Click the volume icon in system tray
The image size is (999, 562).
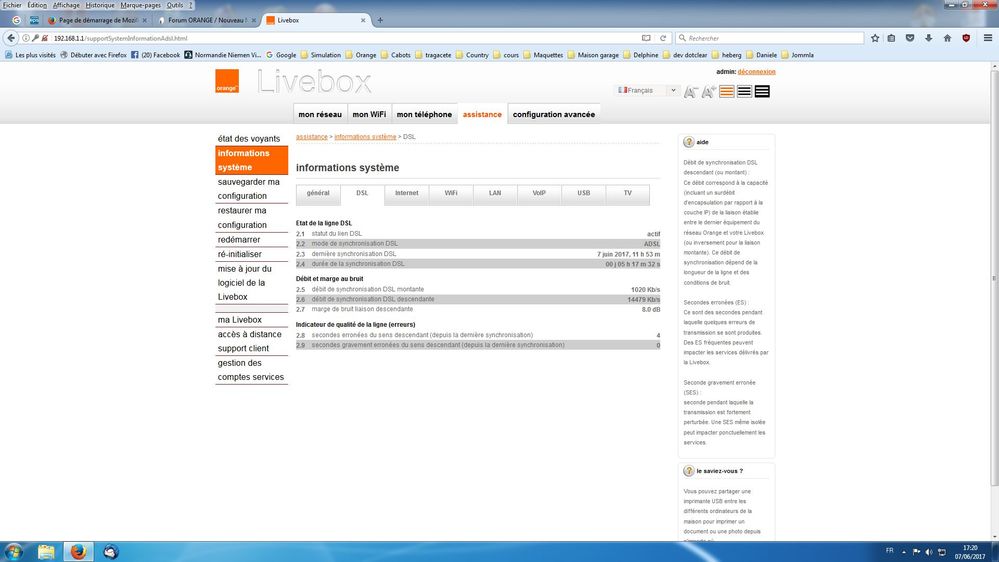click(x=929, y=552)
